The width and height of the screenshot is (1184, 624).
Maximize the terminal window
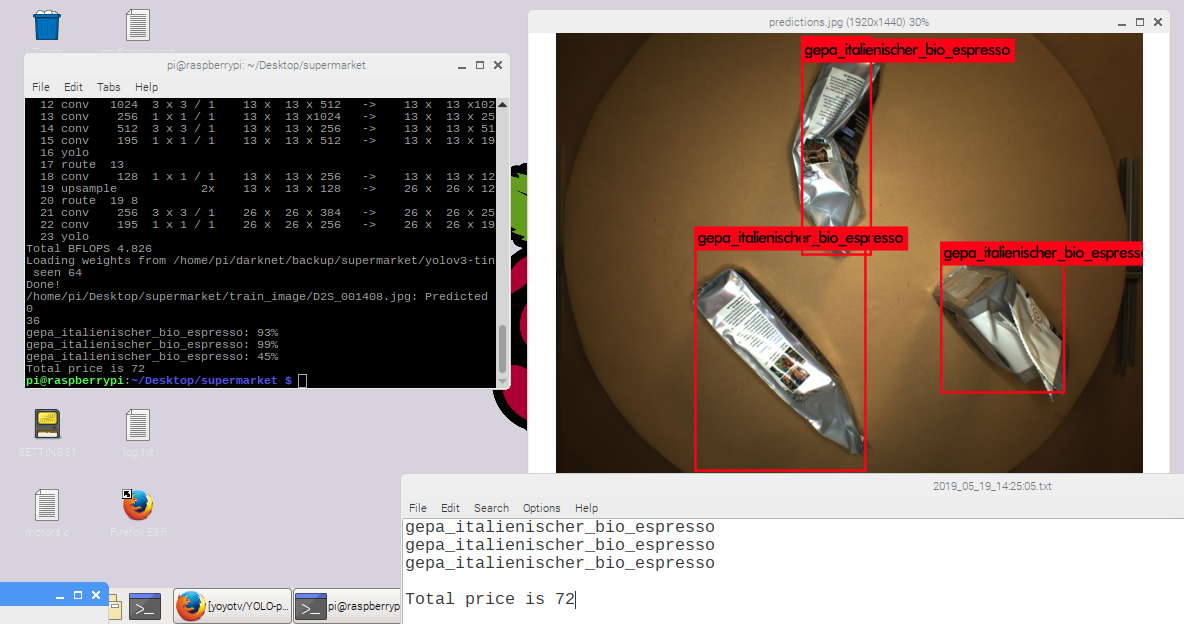point(479,66)
